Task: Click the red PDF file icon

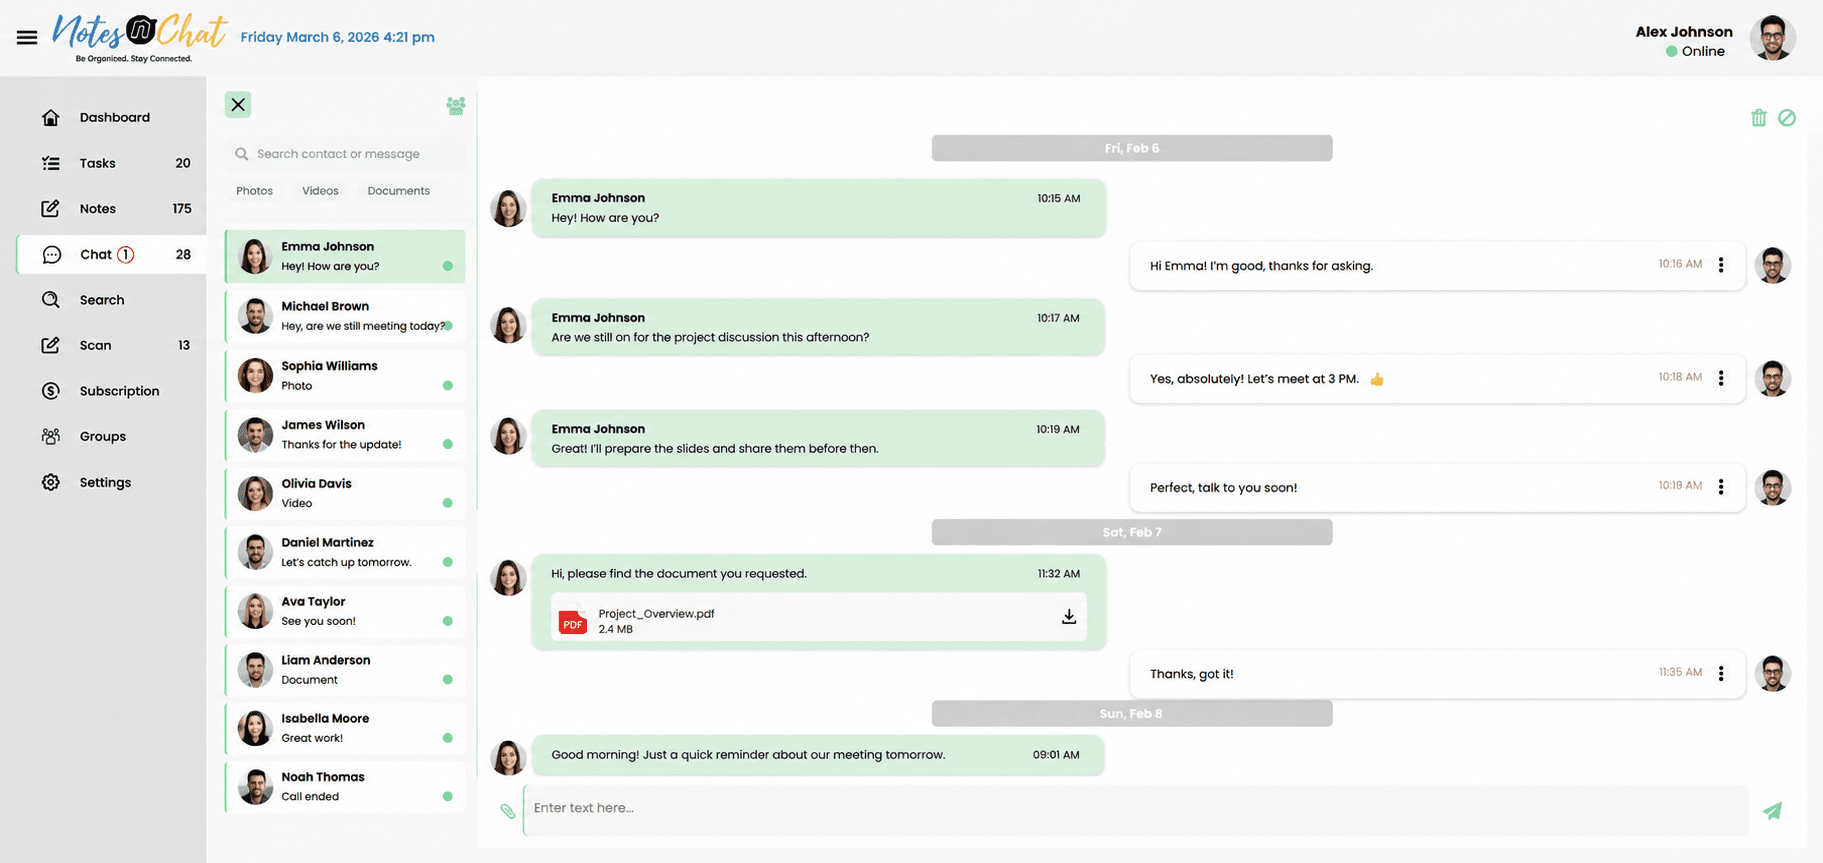Action: pos(573,621)
